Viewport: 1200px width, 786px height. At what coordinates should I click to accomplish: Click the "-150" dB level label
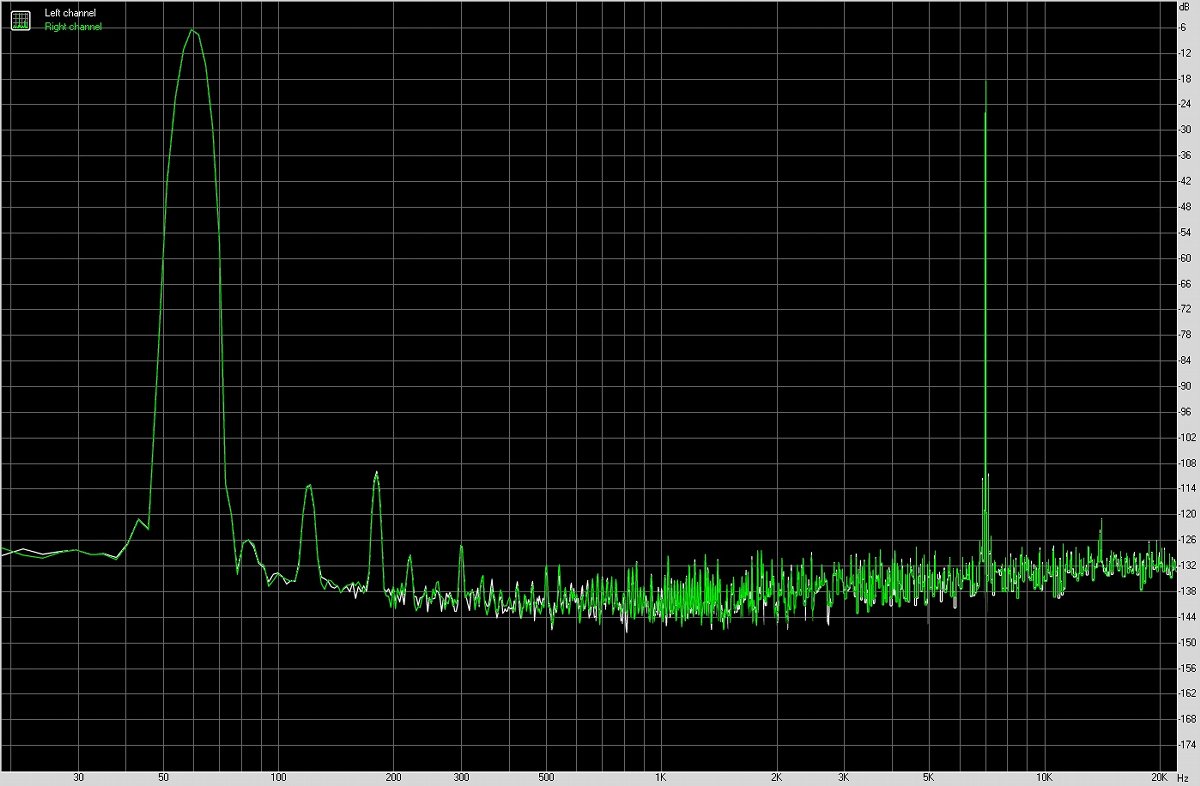[1187, 642]
